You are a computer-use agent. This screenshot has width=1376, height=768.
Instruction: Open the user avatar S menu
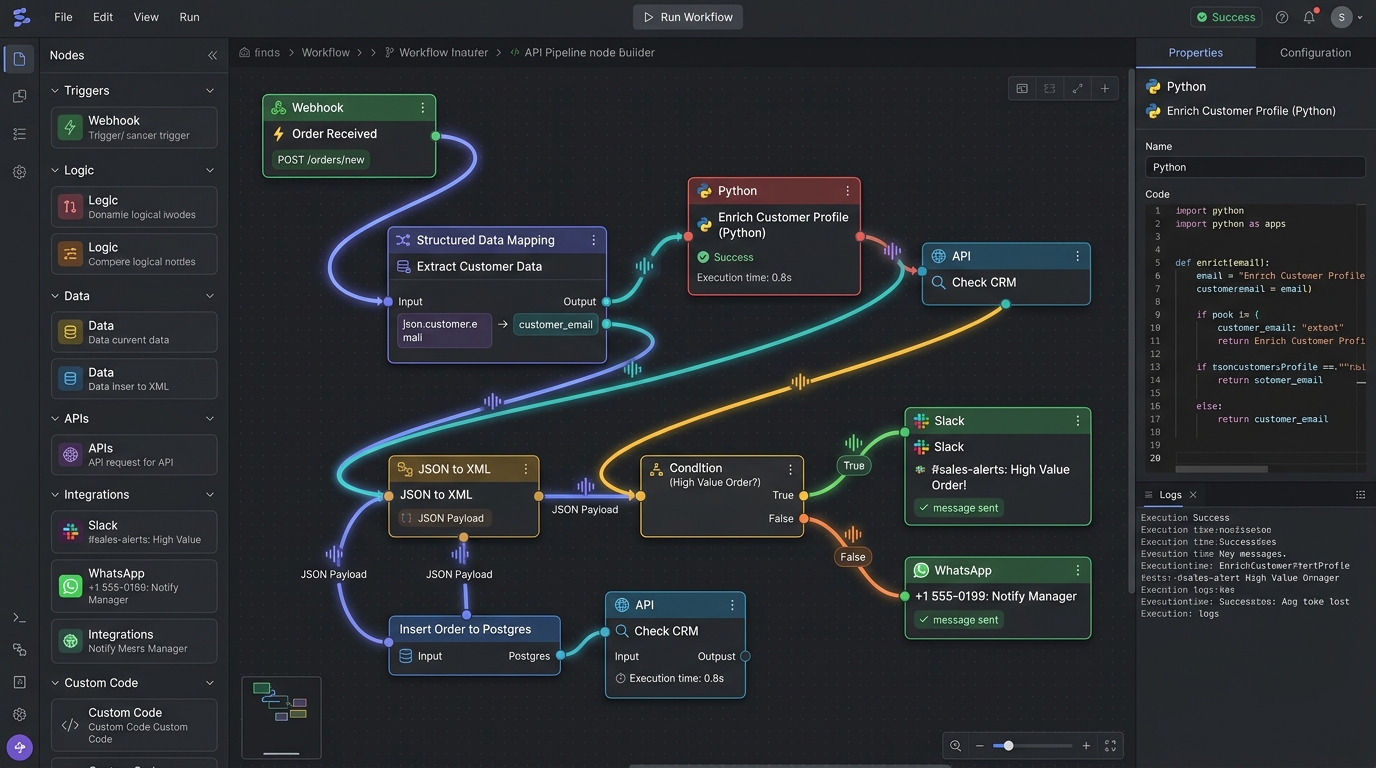pyautogui.click(x=1342, y=17)
